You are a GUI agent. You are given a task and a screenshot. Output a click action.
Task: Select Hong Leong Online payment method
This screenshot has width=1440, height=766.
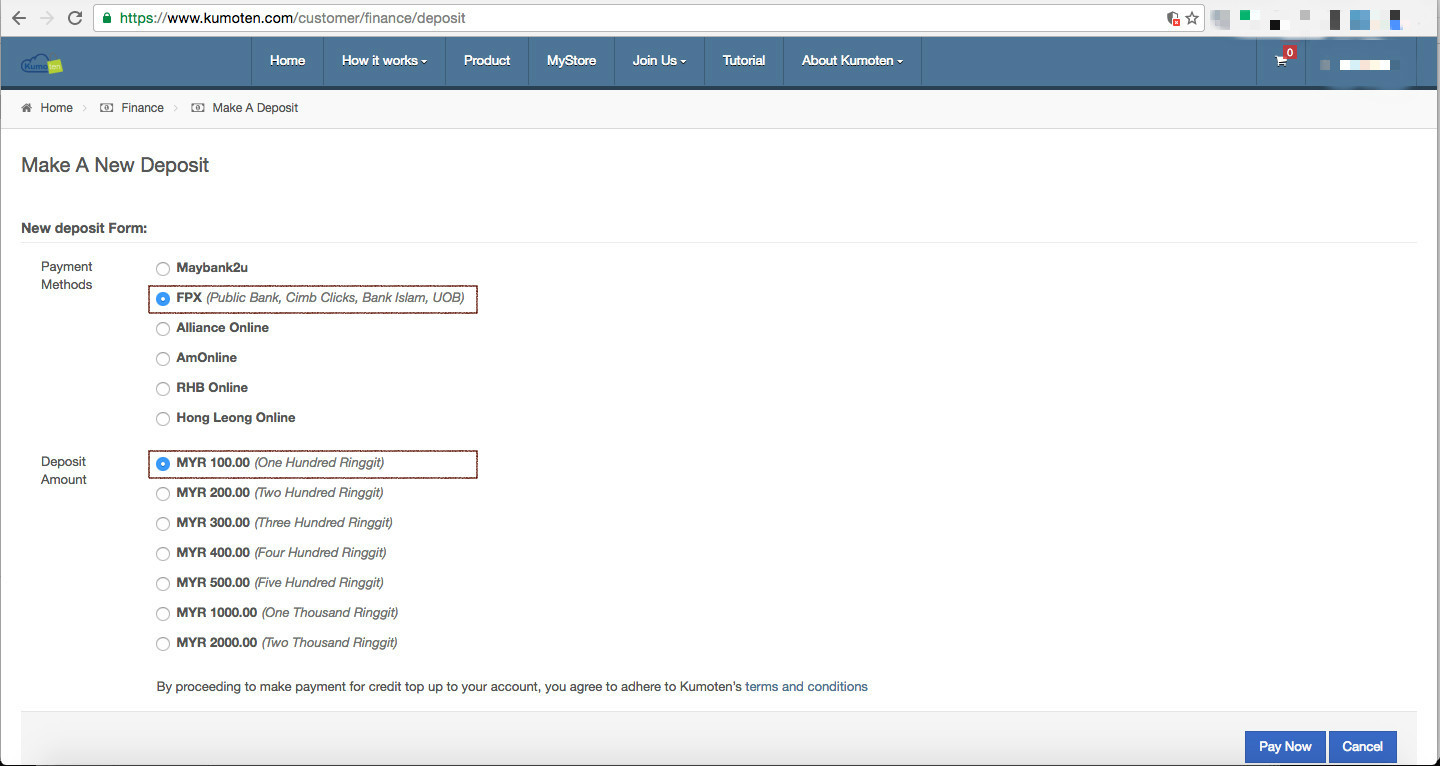tap(163, 419)
